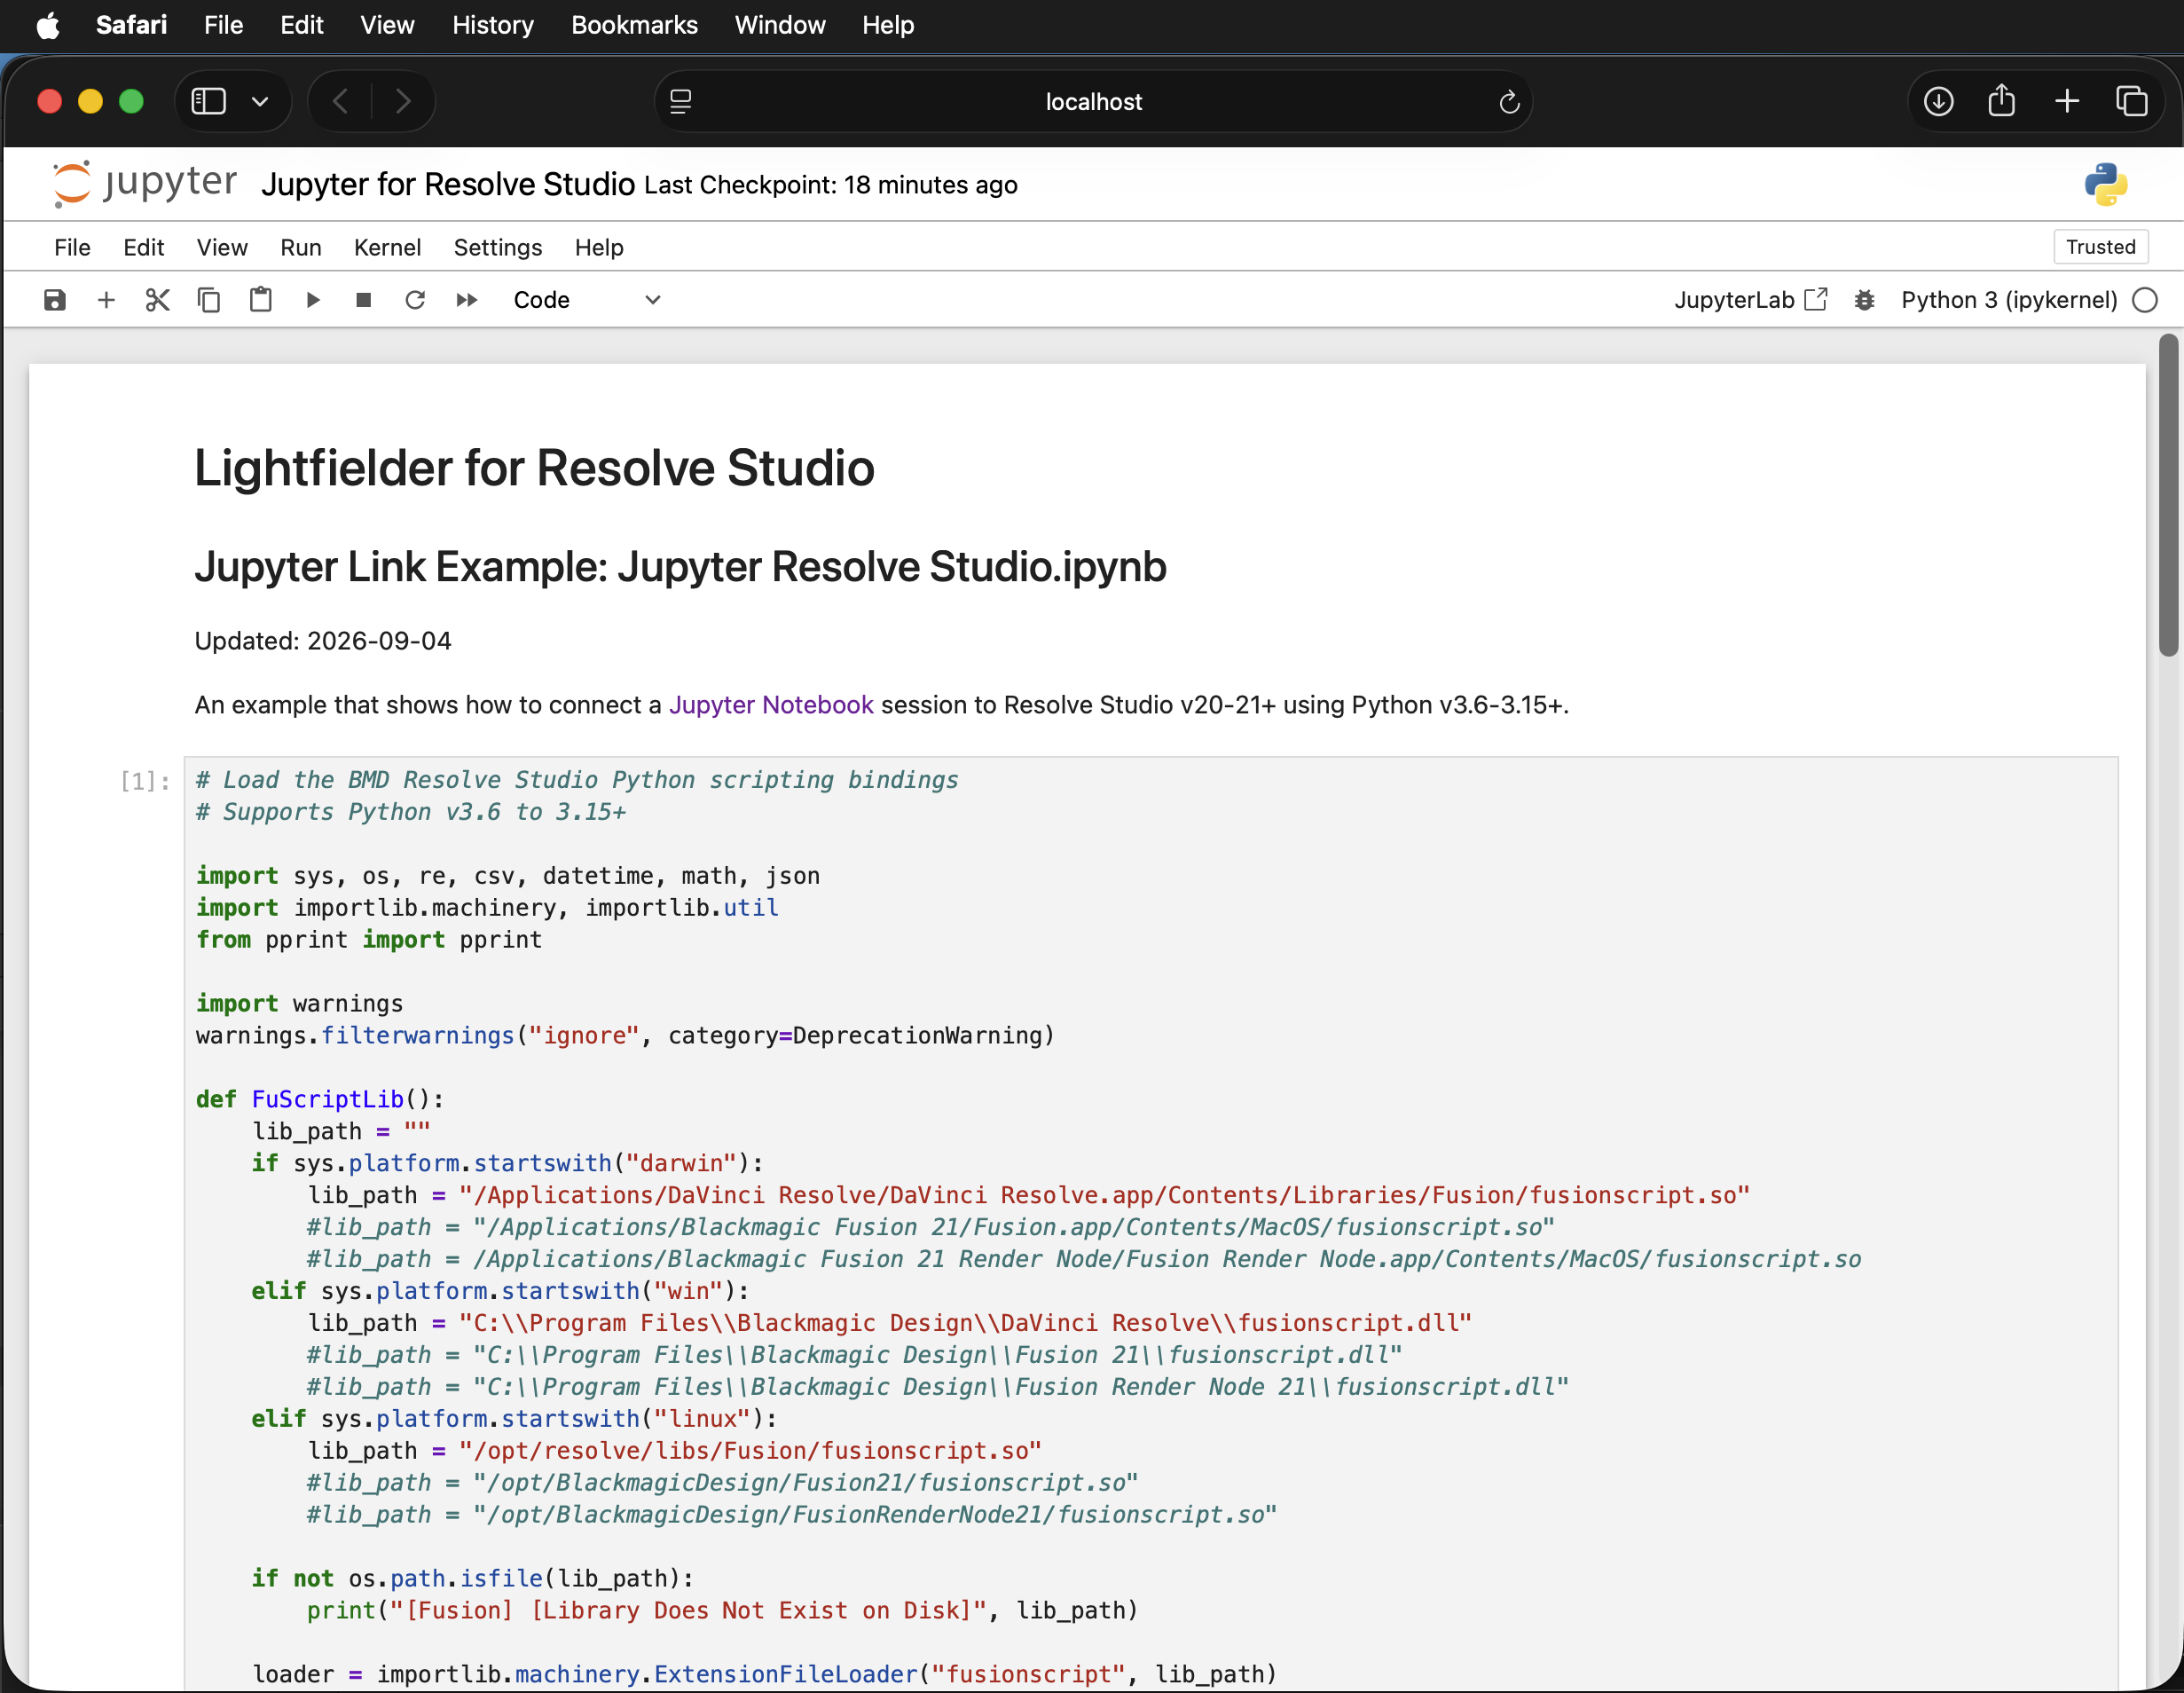Click the Trusted notebook button
The image size is (2184, 1693).
tap(2100, 247)
